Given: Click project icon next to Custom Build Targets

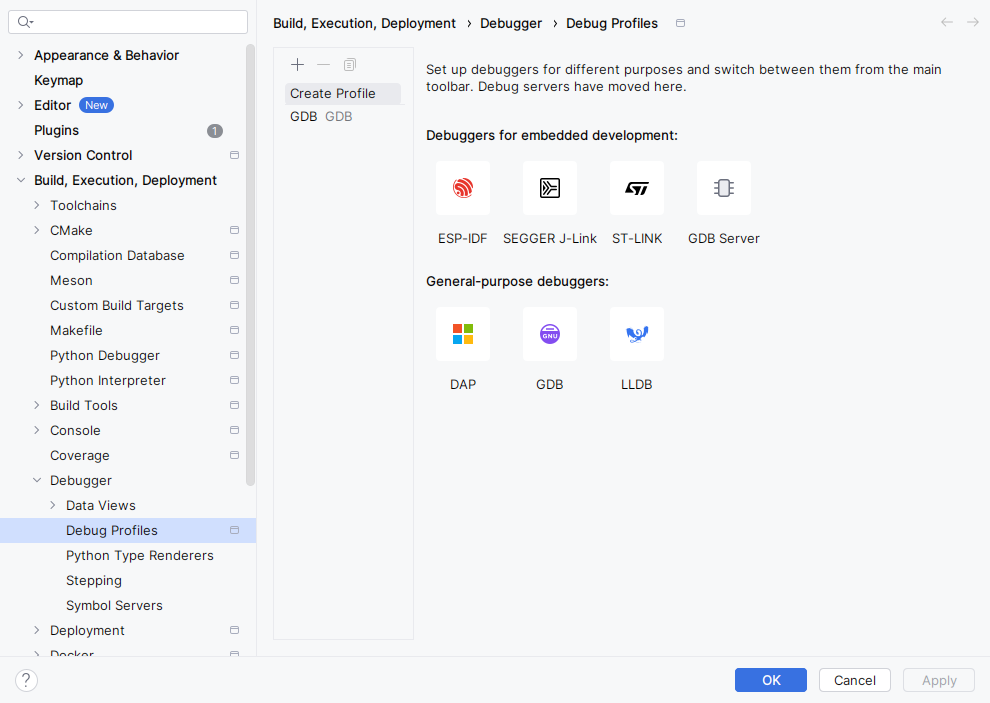Looking at the screenshot, I should (234, 306).
